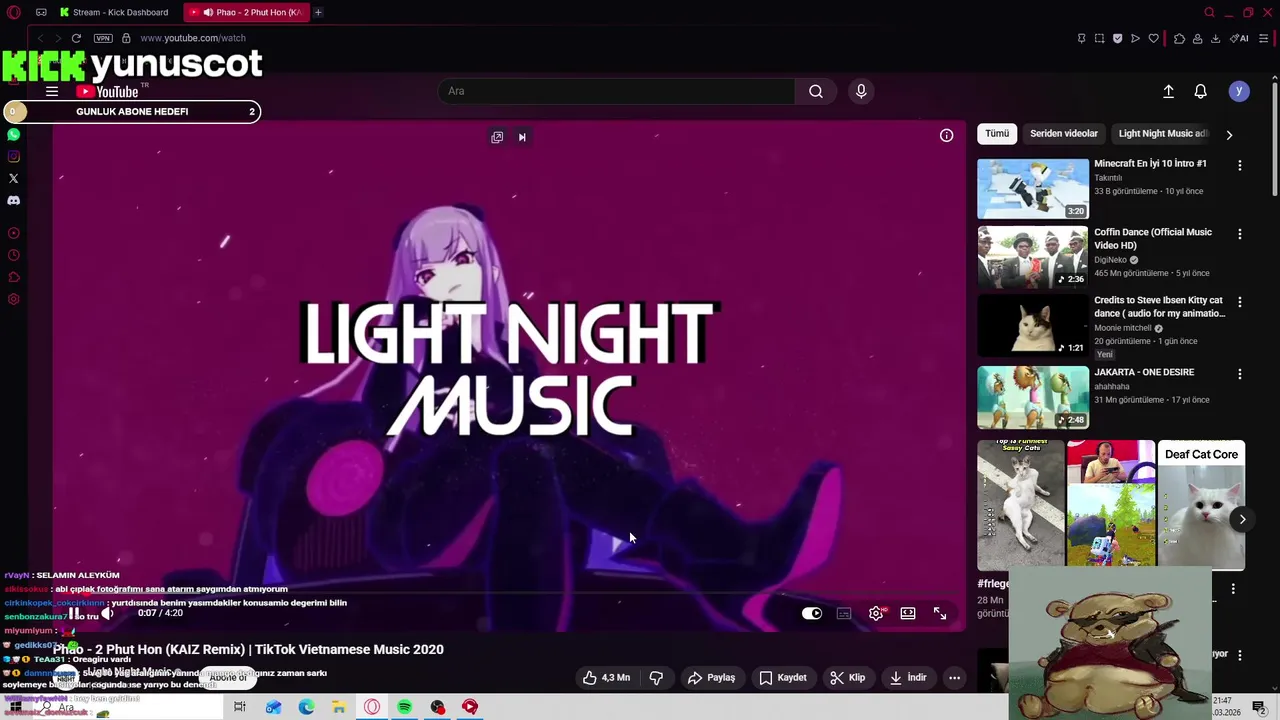Open the Opera AI assistant button
This screenshot has width=1280, height=720.
[1239, 38]
